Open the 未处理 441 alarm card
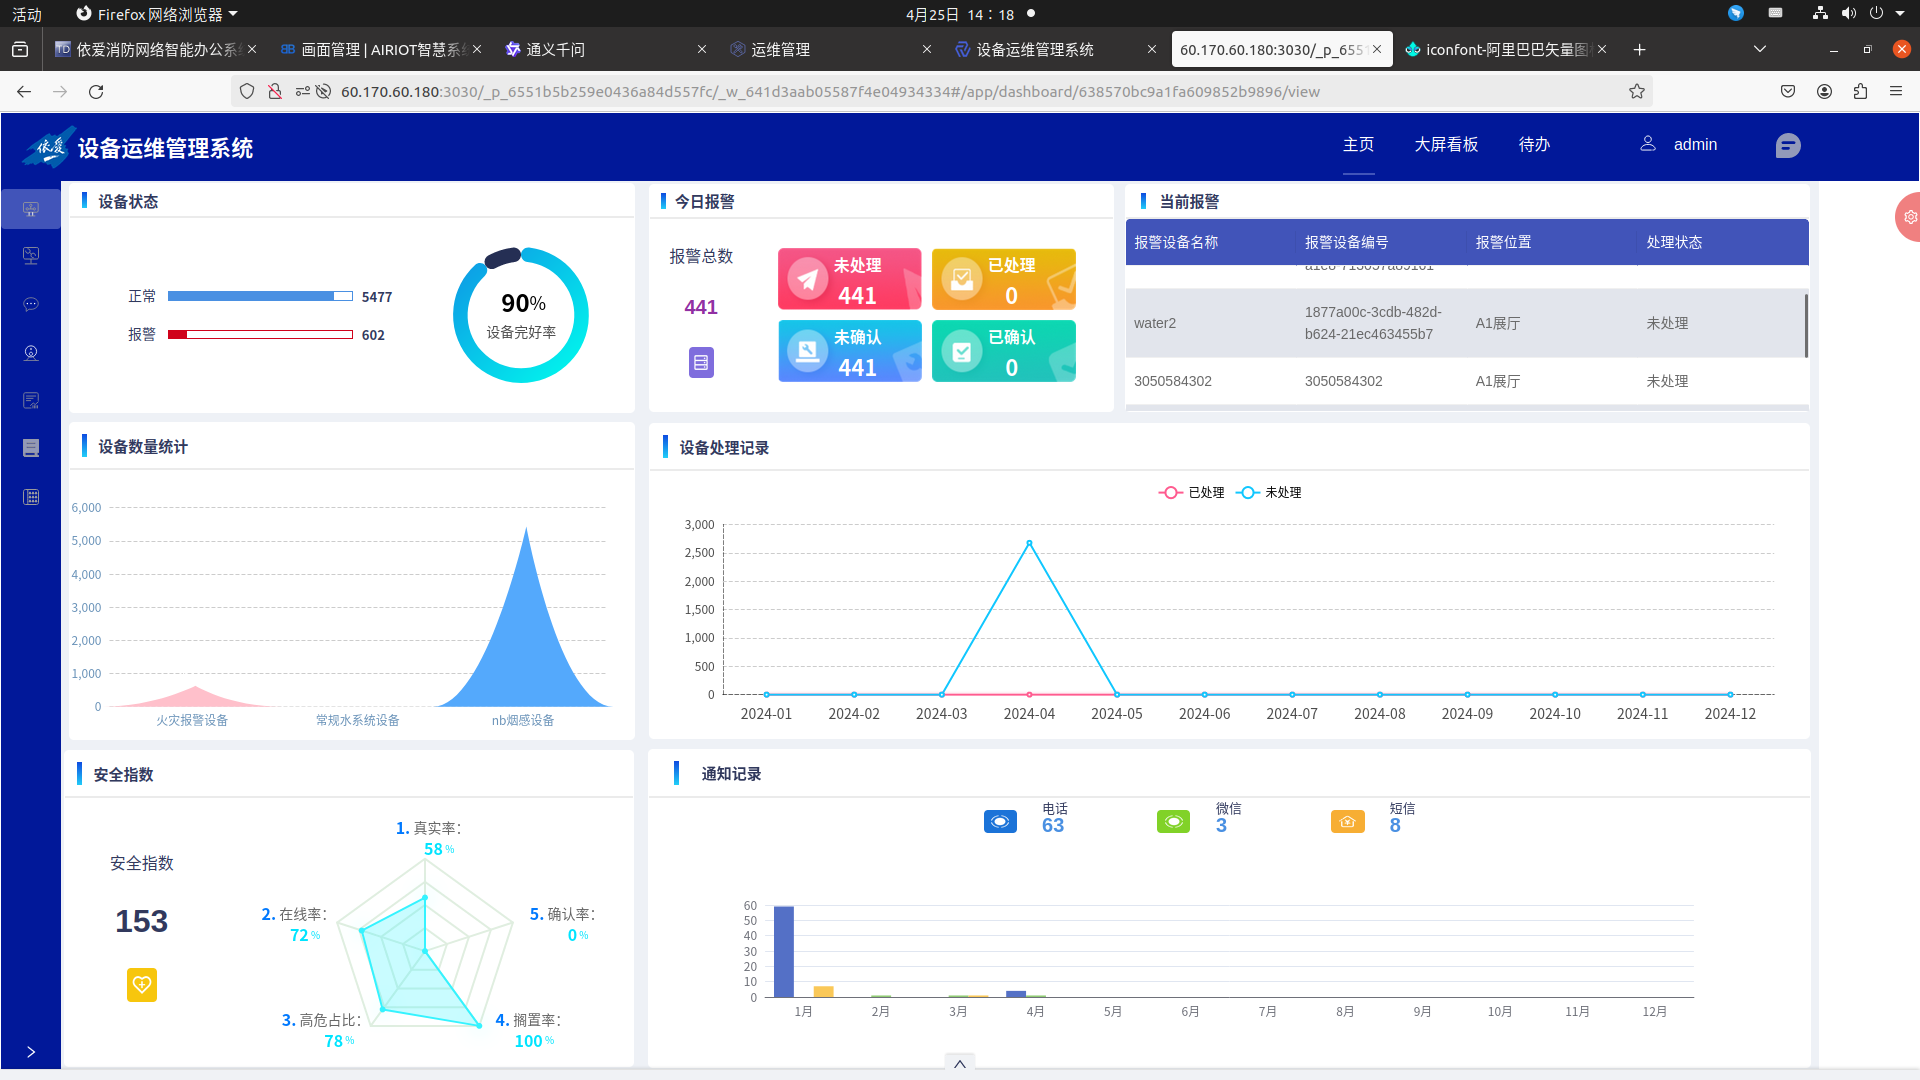Screen dimensions: 1920x1080 (x=850, y=279)
